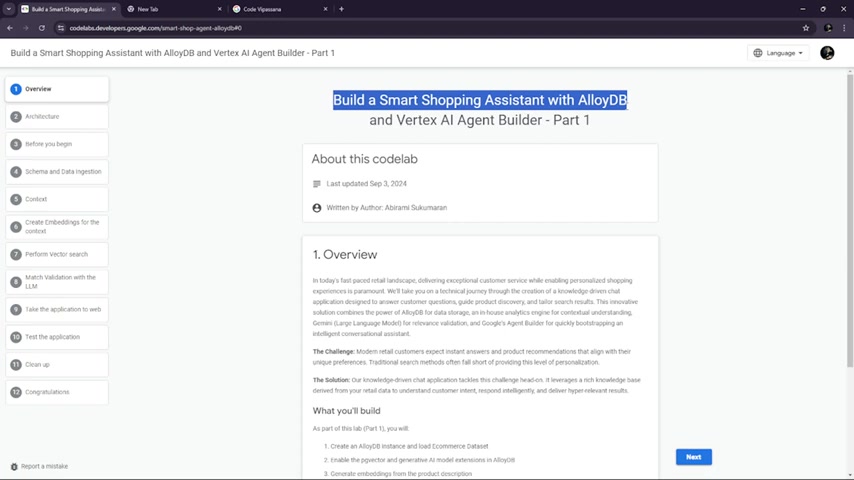Image resolution: width=854 pixels, height=480 pixels.
Task: Close the 'Code Vipassana' tab
Action: tap(325, 9)
